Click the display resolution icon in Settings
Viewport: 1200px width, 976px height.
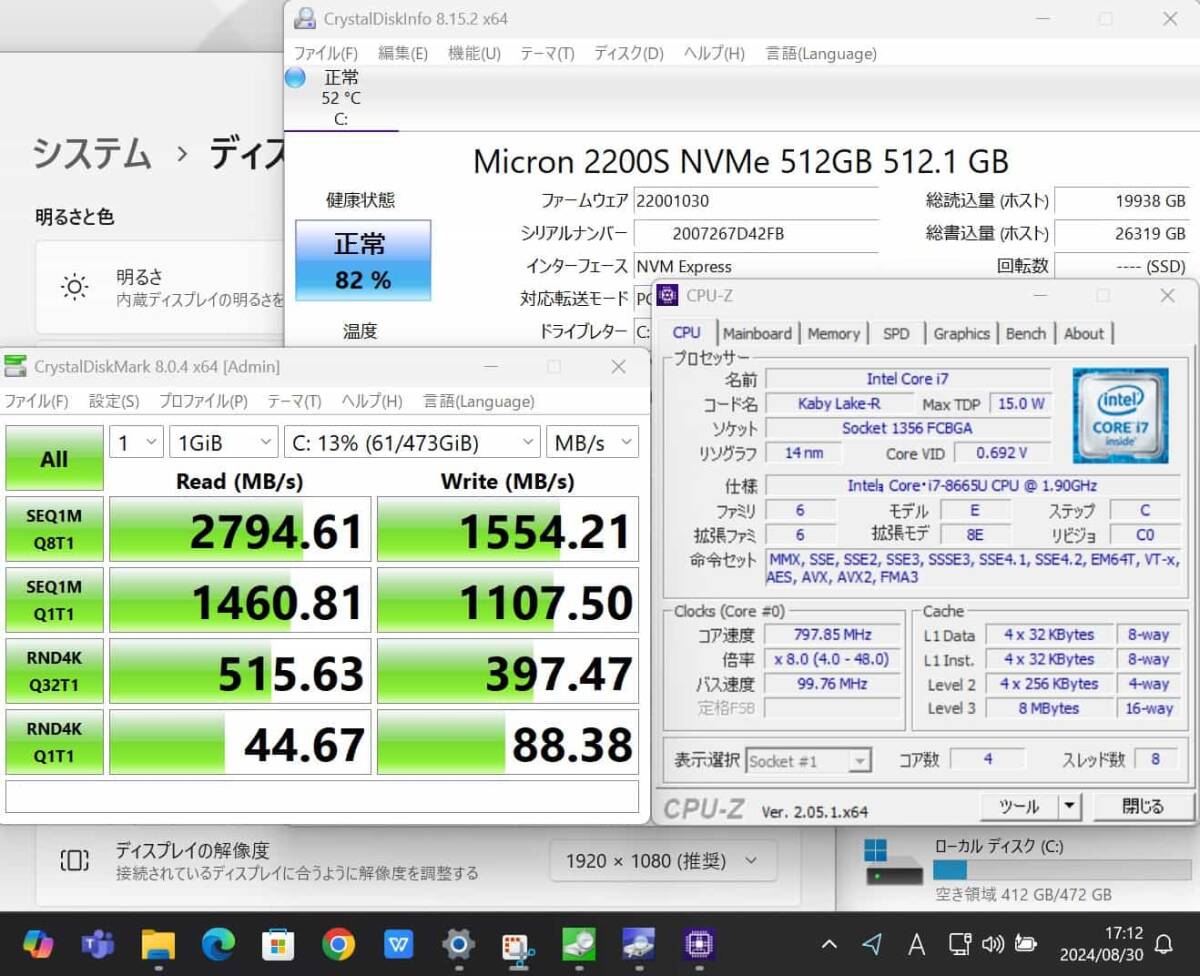click(75, 860)
